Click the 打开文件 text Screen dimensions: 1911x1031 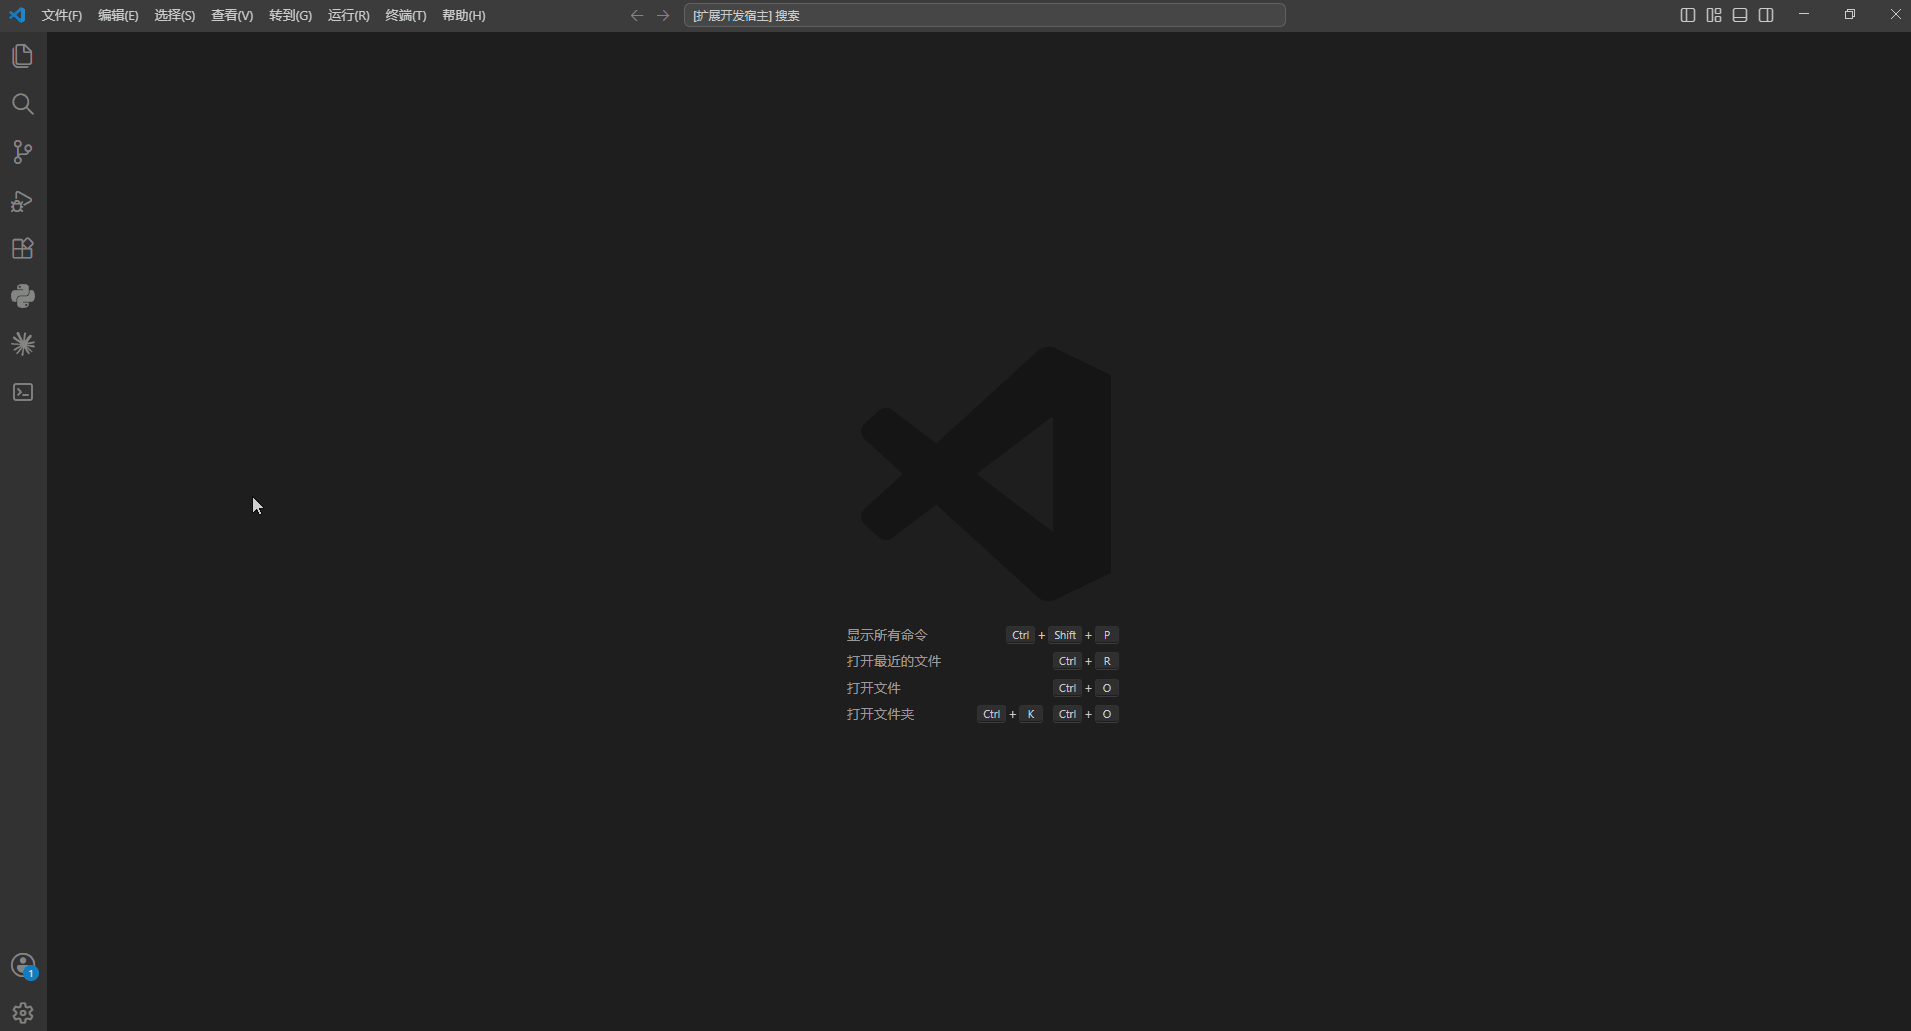tap(874, 688)
